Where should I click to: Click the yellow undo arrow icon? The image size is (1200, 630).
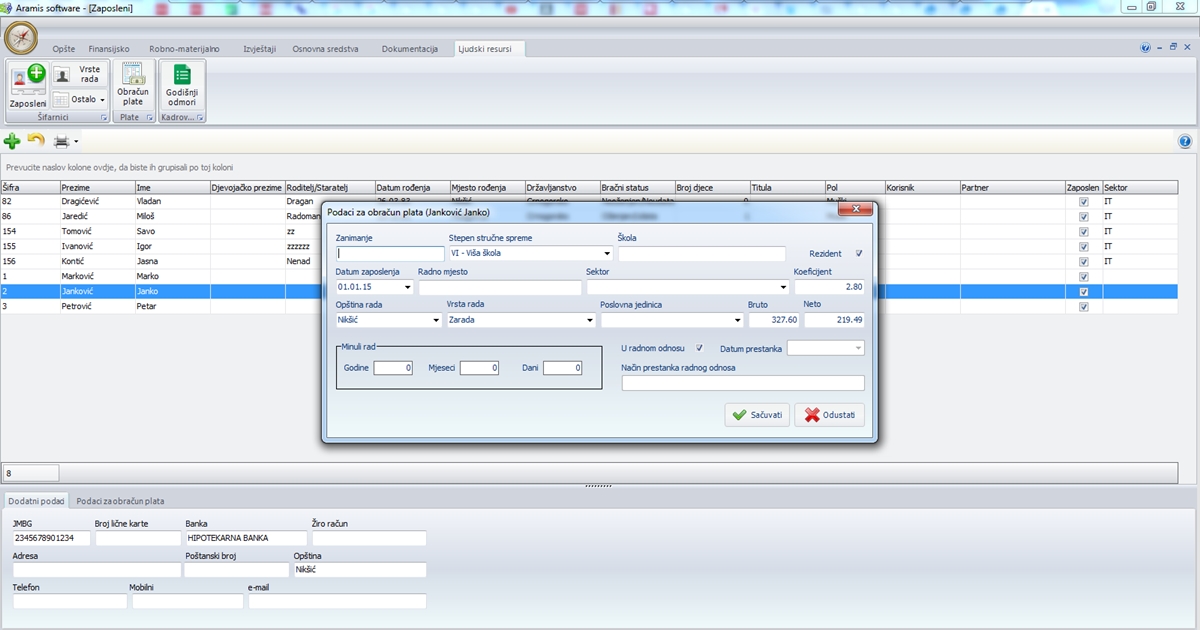pyautogui.click(x=36, y=141)
